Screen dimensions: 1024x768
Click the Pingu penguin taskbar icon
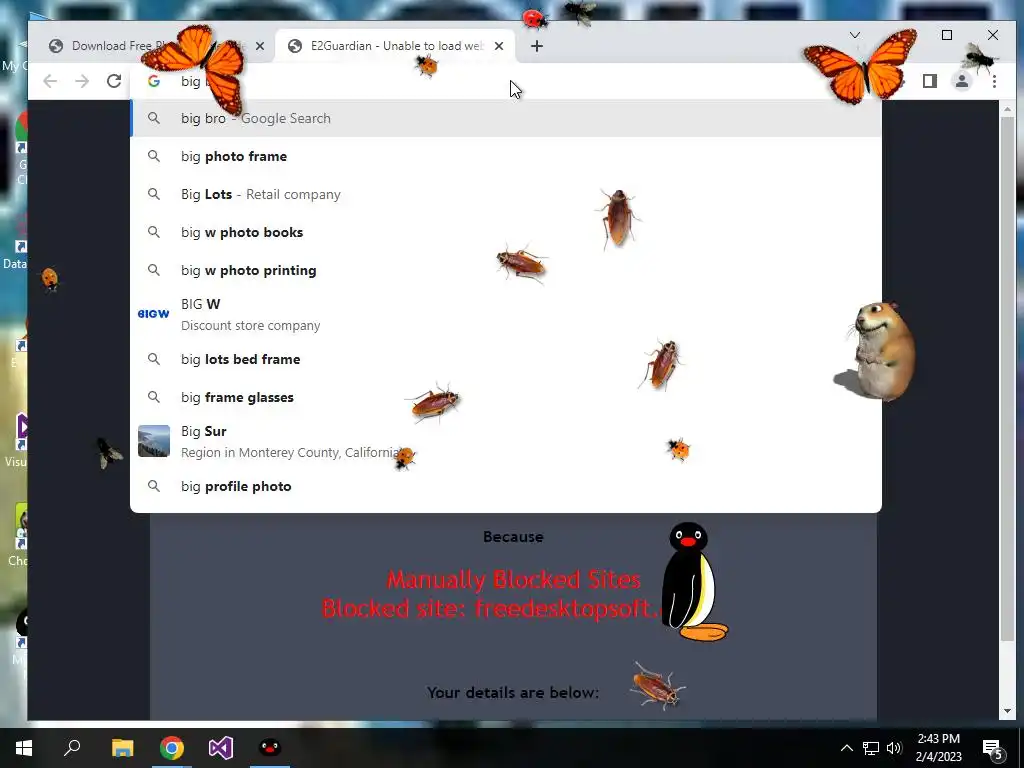[x=270, y=748]
